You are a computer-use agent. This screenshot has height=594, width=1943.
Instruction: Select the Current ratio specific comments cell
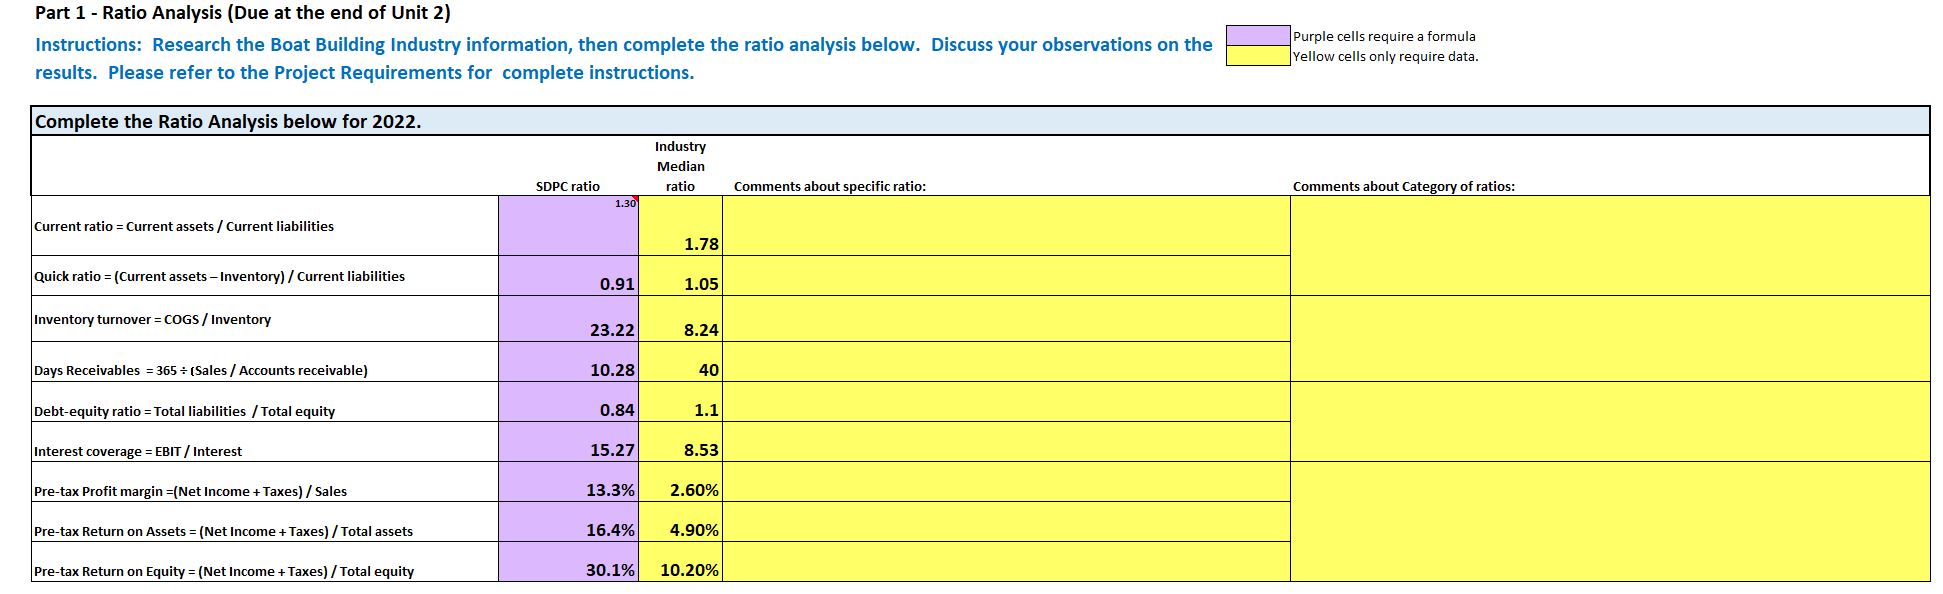tap(1006, 225)
